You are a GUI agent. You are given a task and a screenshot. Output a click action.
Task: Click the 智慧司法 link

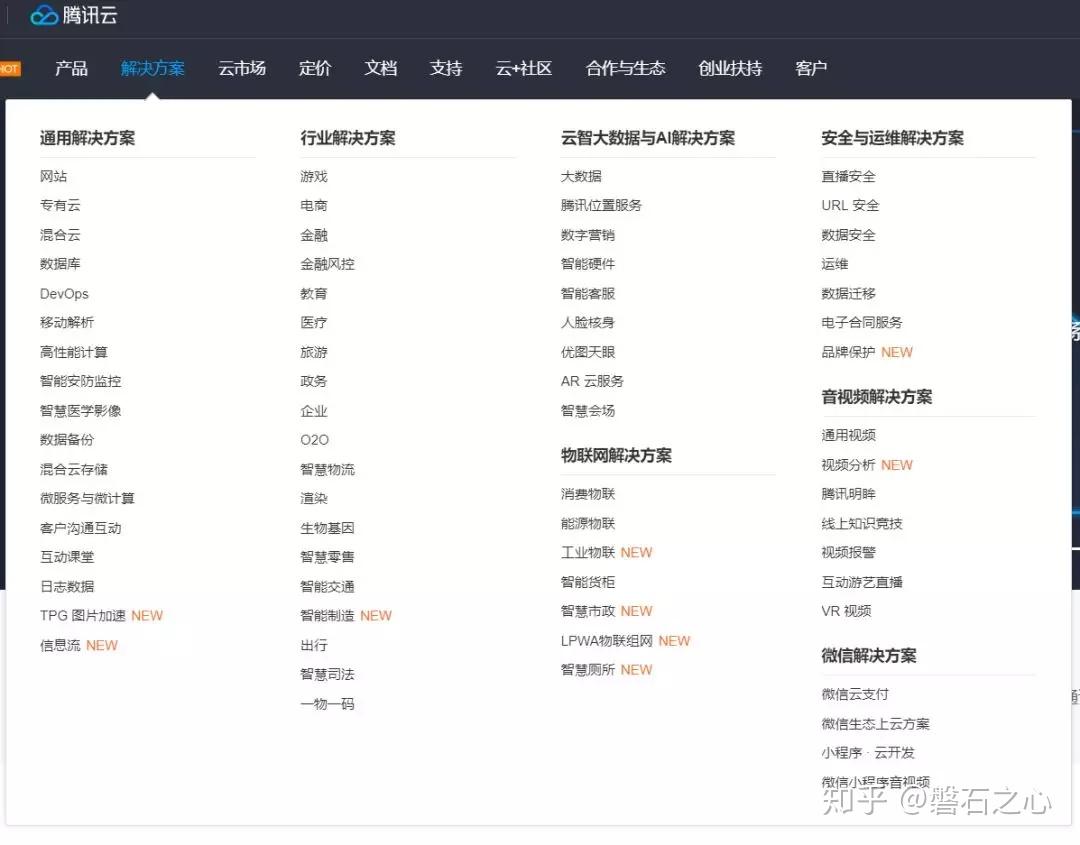click(x=327, y=674)
